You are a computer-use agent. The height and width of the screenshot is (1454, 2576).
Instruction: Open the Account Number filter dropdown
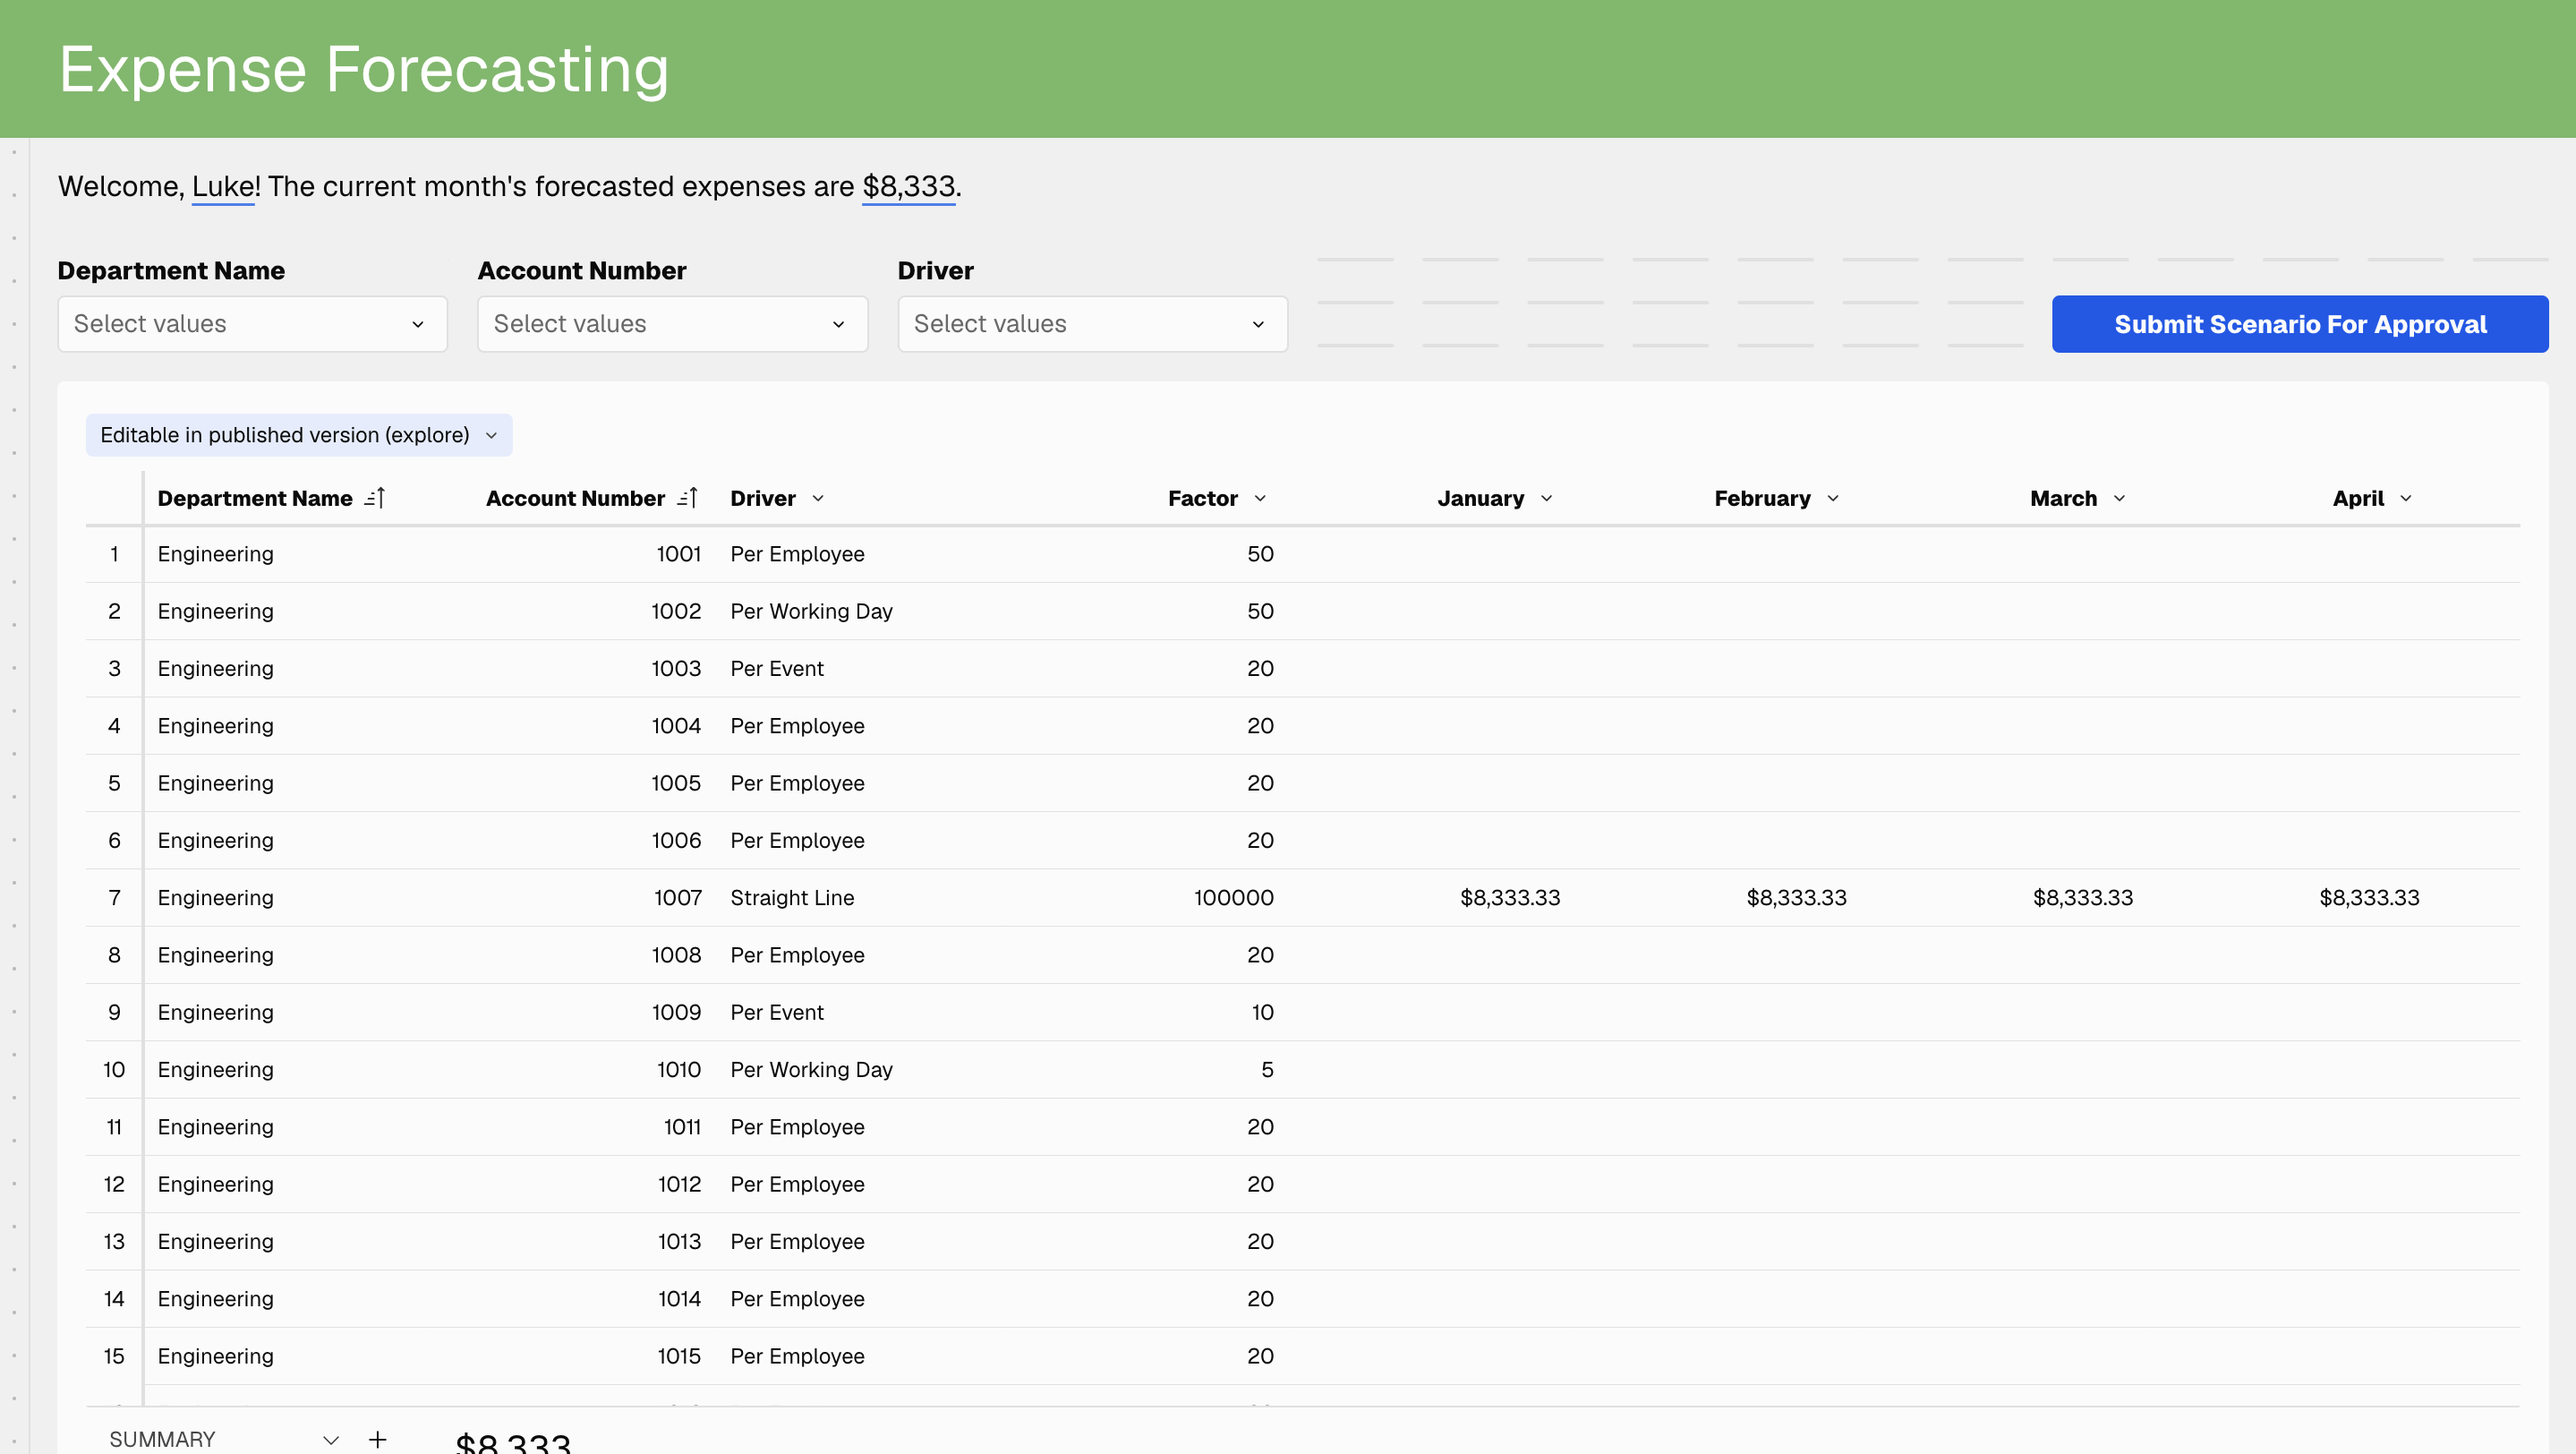pyautogui.click(x=672, y=324)
